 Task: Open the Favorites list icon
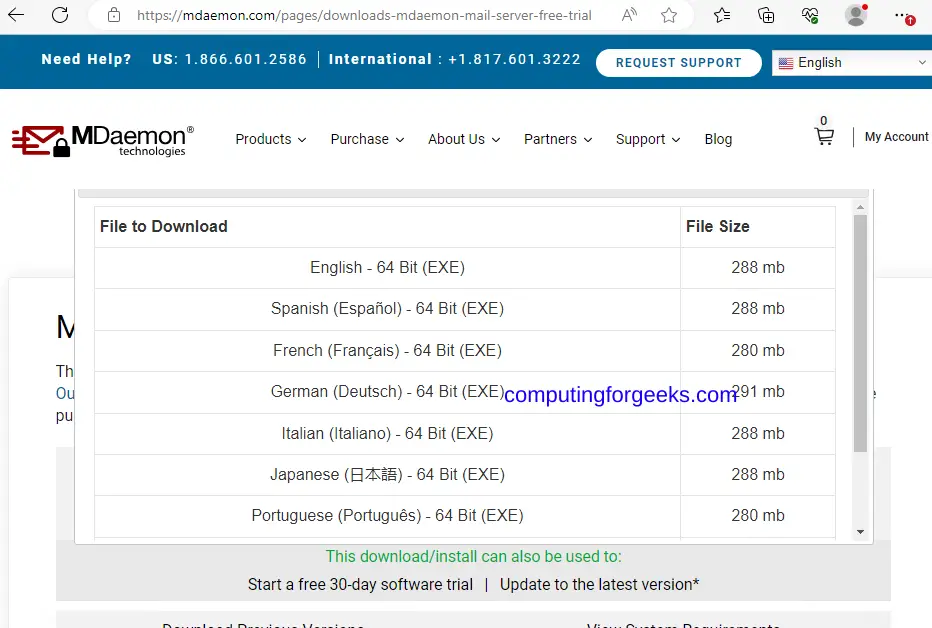click(x=722, y=15)
